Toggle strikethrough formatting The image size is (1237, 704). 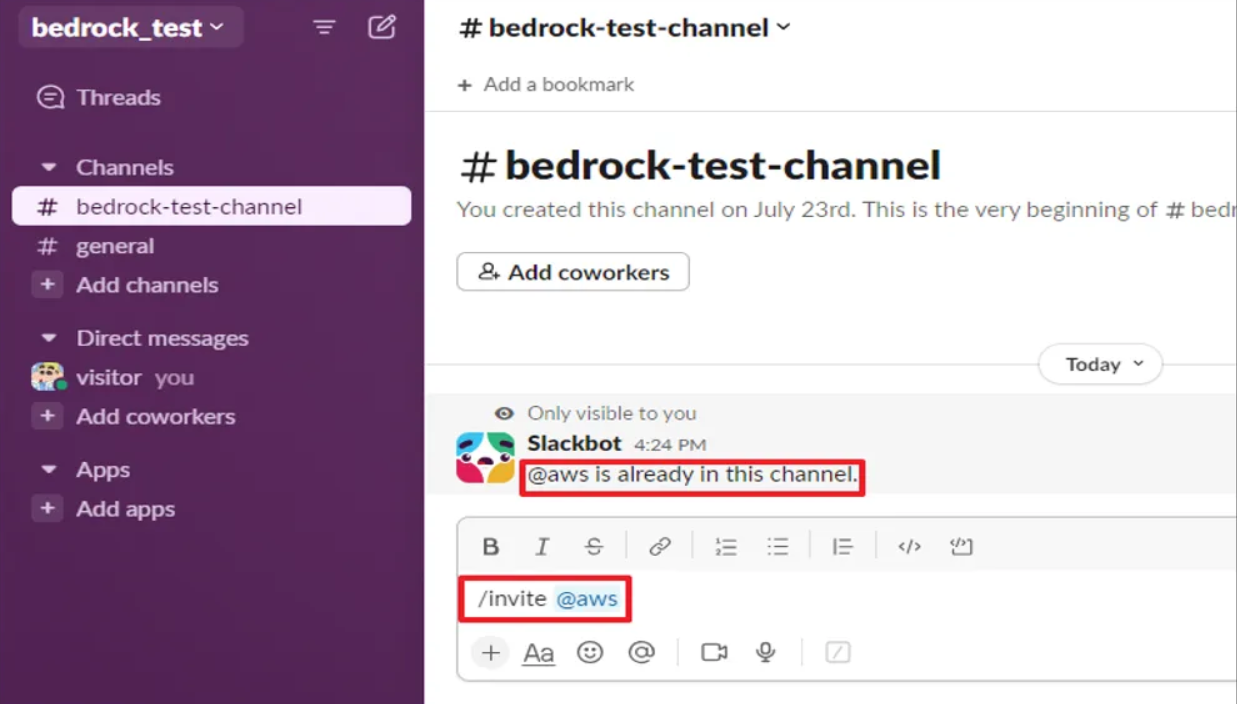point(594,546)
